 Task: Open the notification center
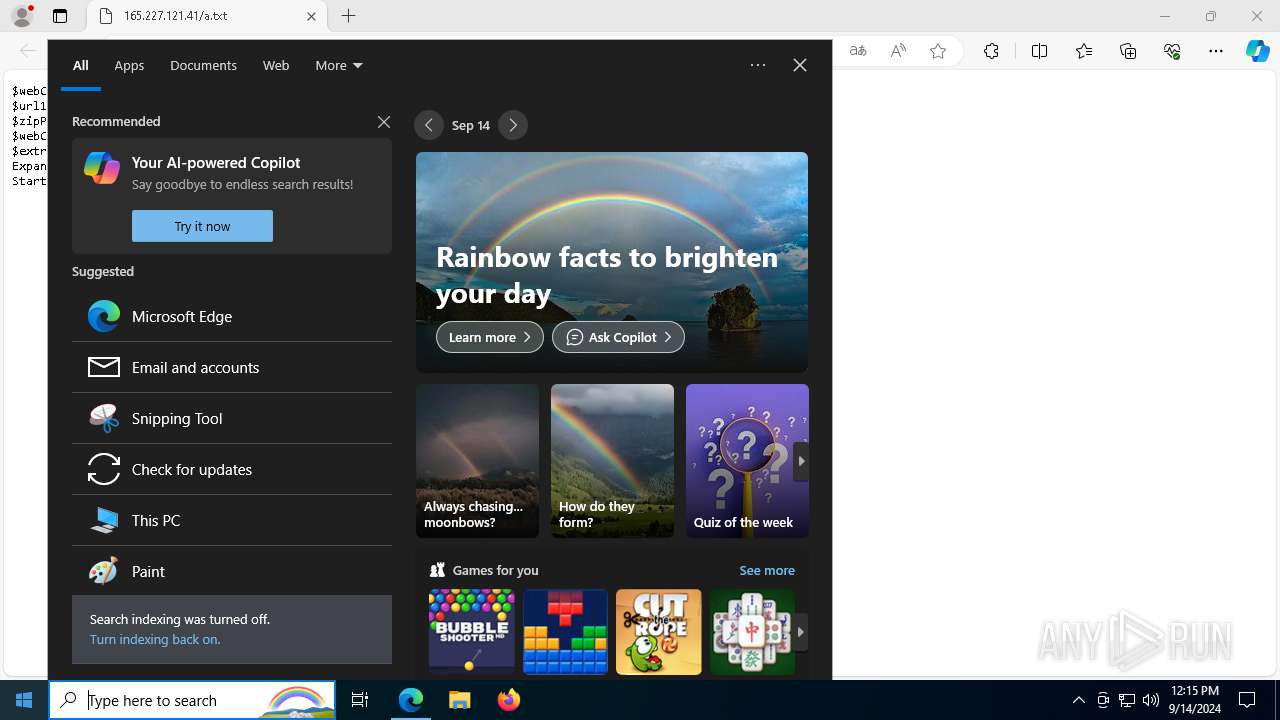coord(1248,700)
